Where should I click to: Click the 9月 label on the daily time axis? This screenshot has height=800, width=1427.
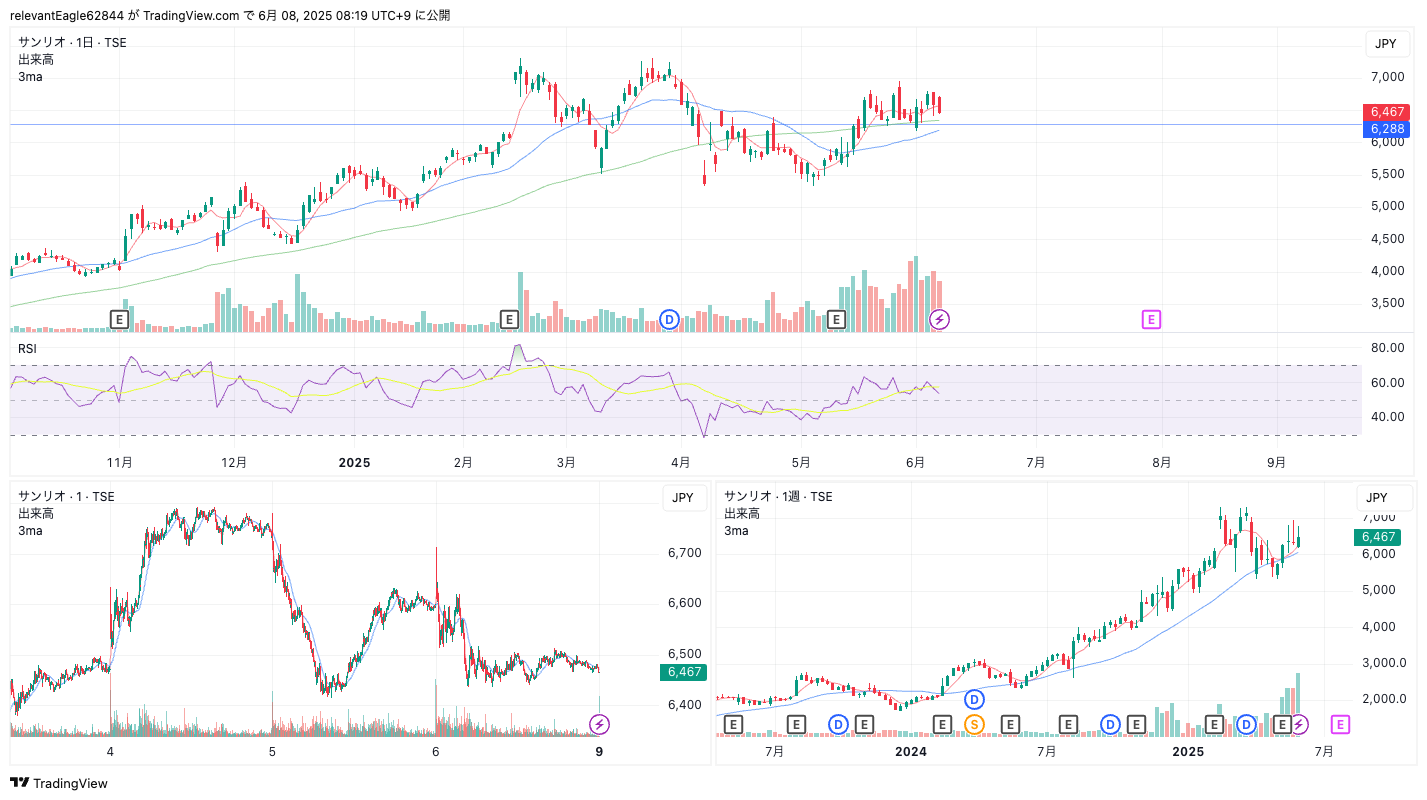coord(1276,463)
